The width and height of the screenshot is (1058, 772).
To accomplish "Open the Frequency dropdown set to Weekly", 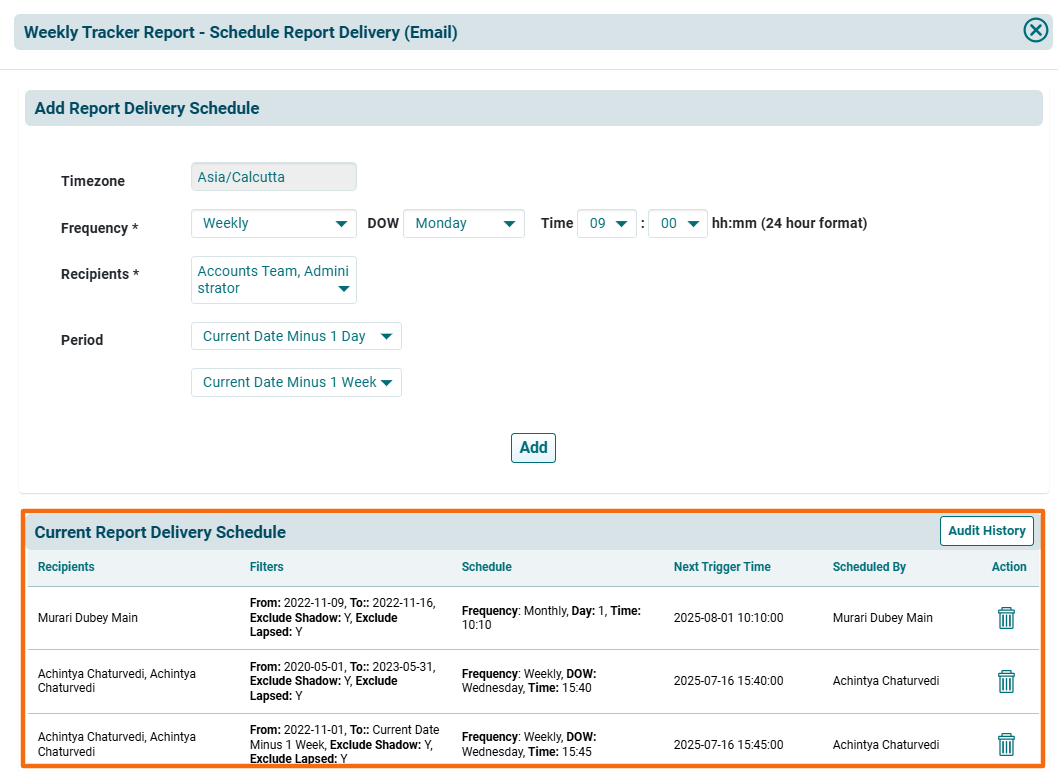I will click(273, 224).
